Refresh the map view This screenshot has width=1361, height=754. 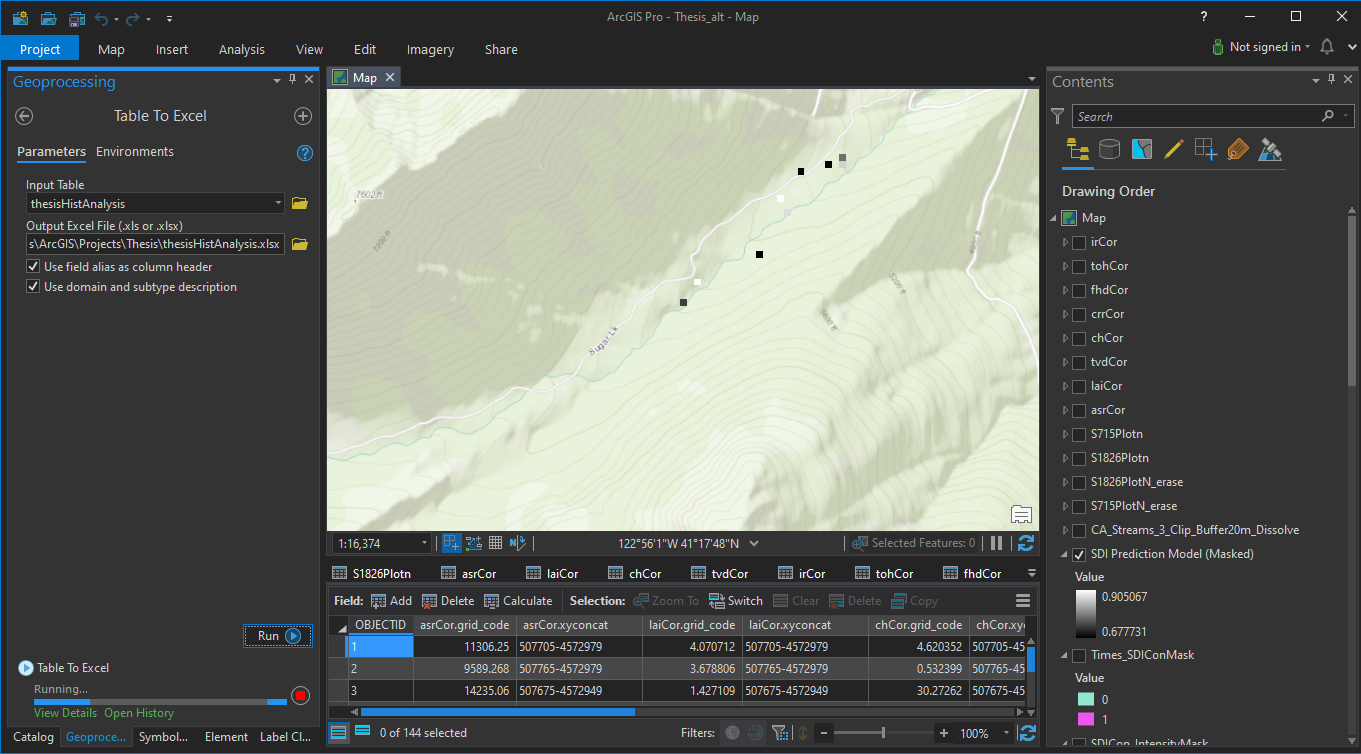(x=1026, y=543)
